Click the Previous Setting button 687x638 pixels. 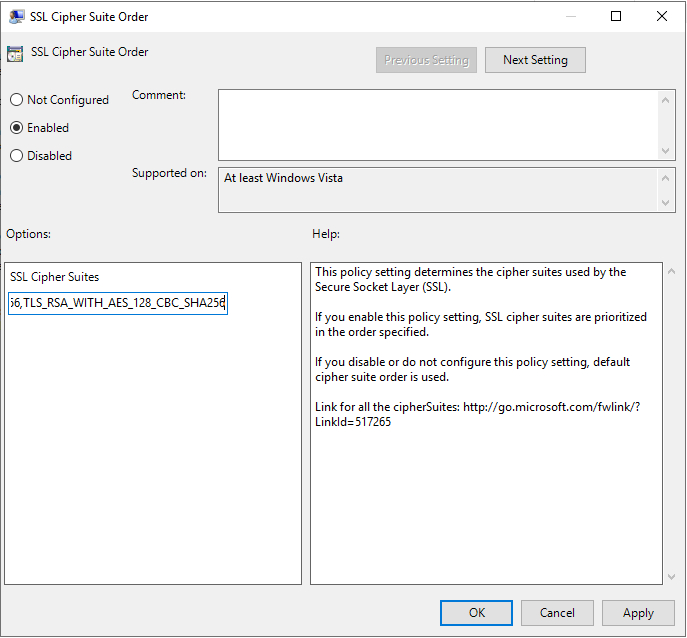(426, 60)
